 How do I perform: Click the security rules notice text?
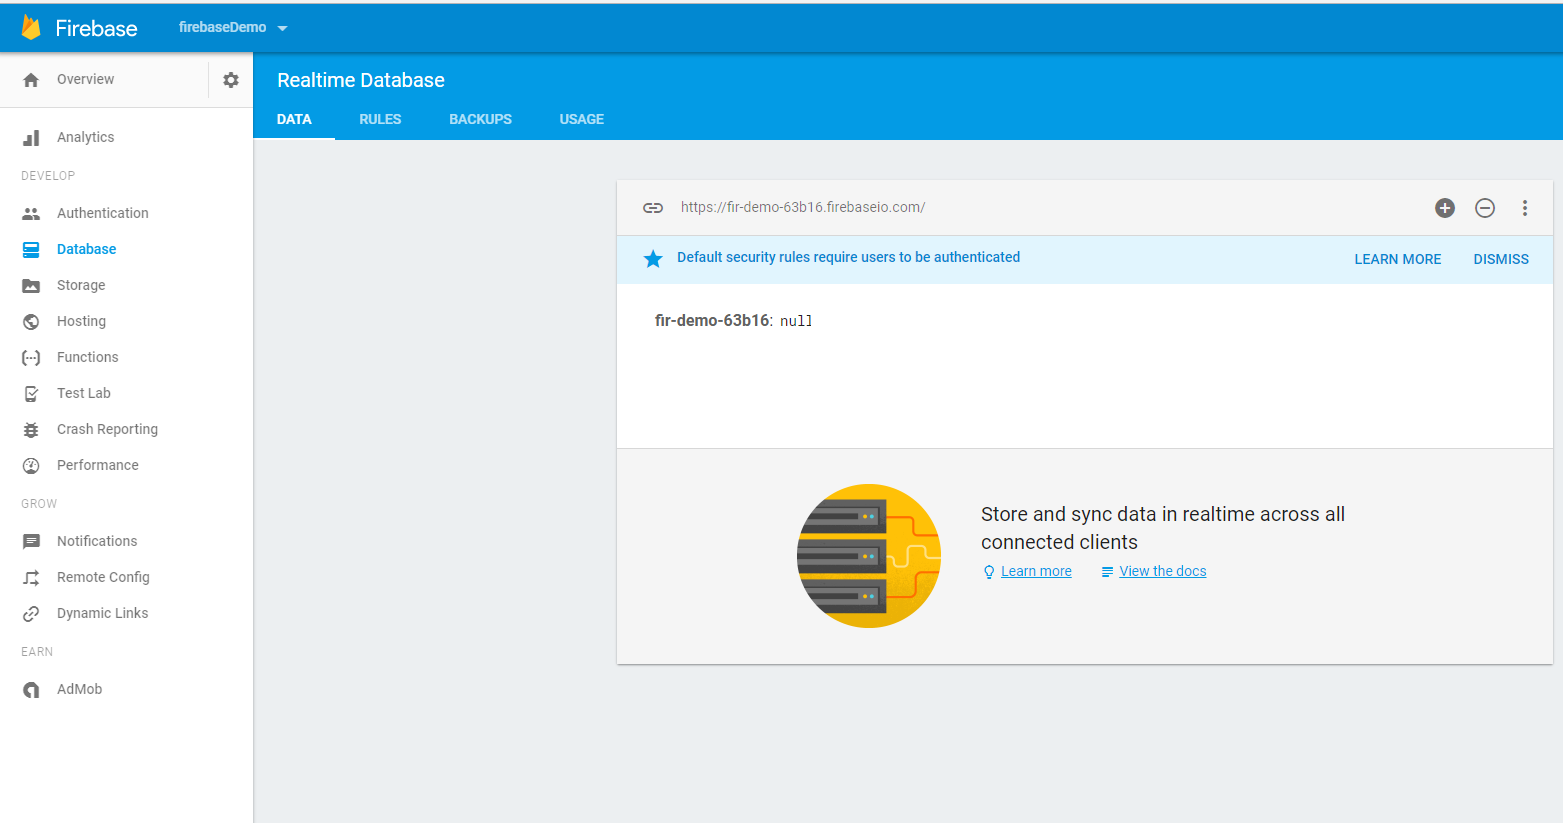848,258
